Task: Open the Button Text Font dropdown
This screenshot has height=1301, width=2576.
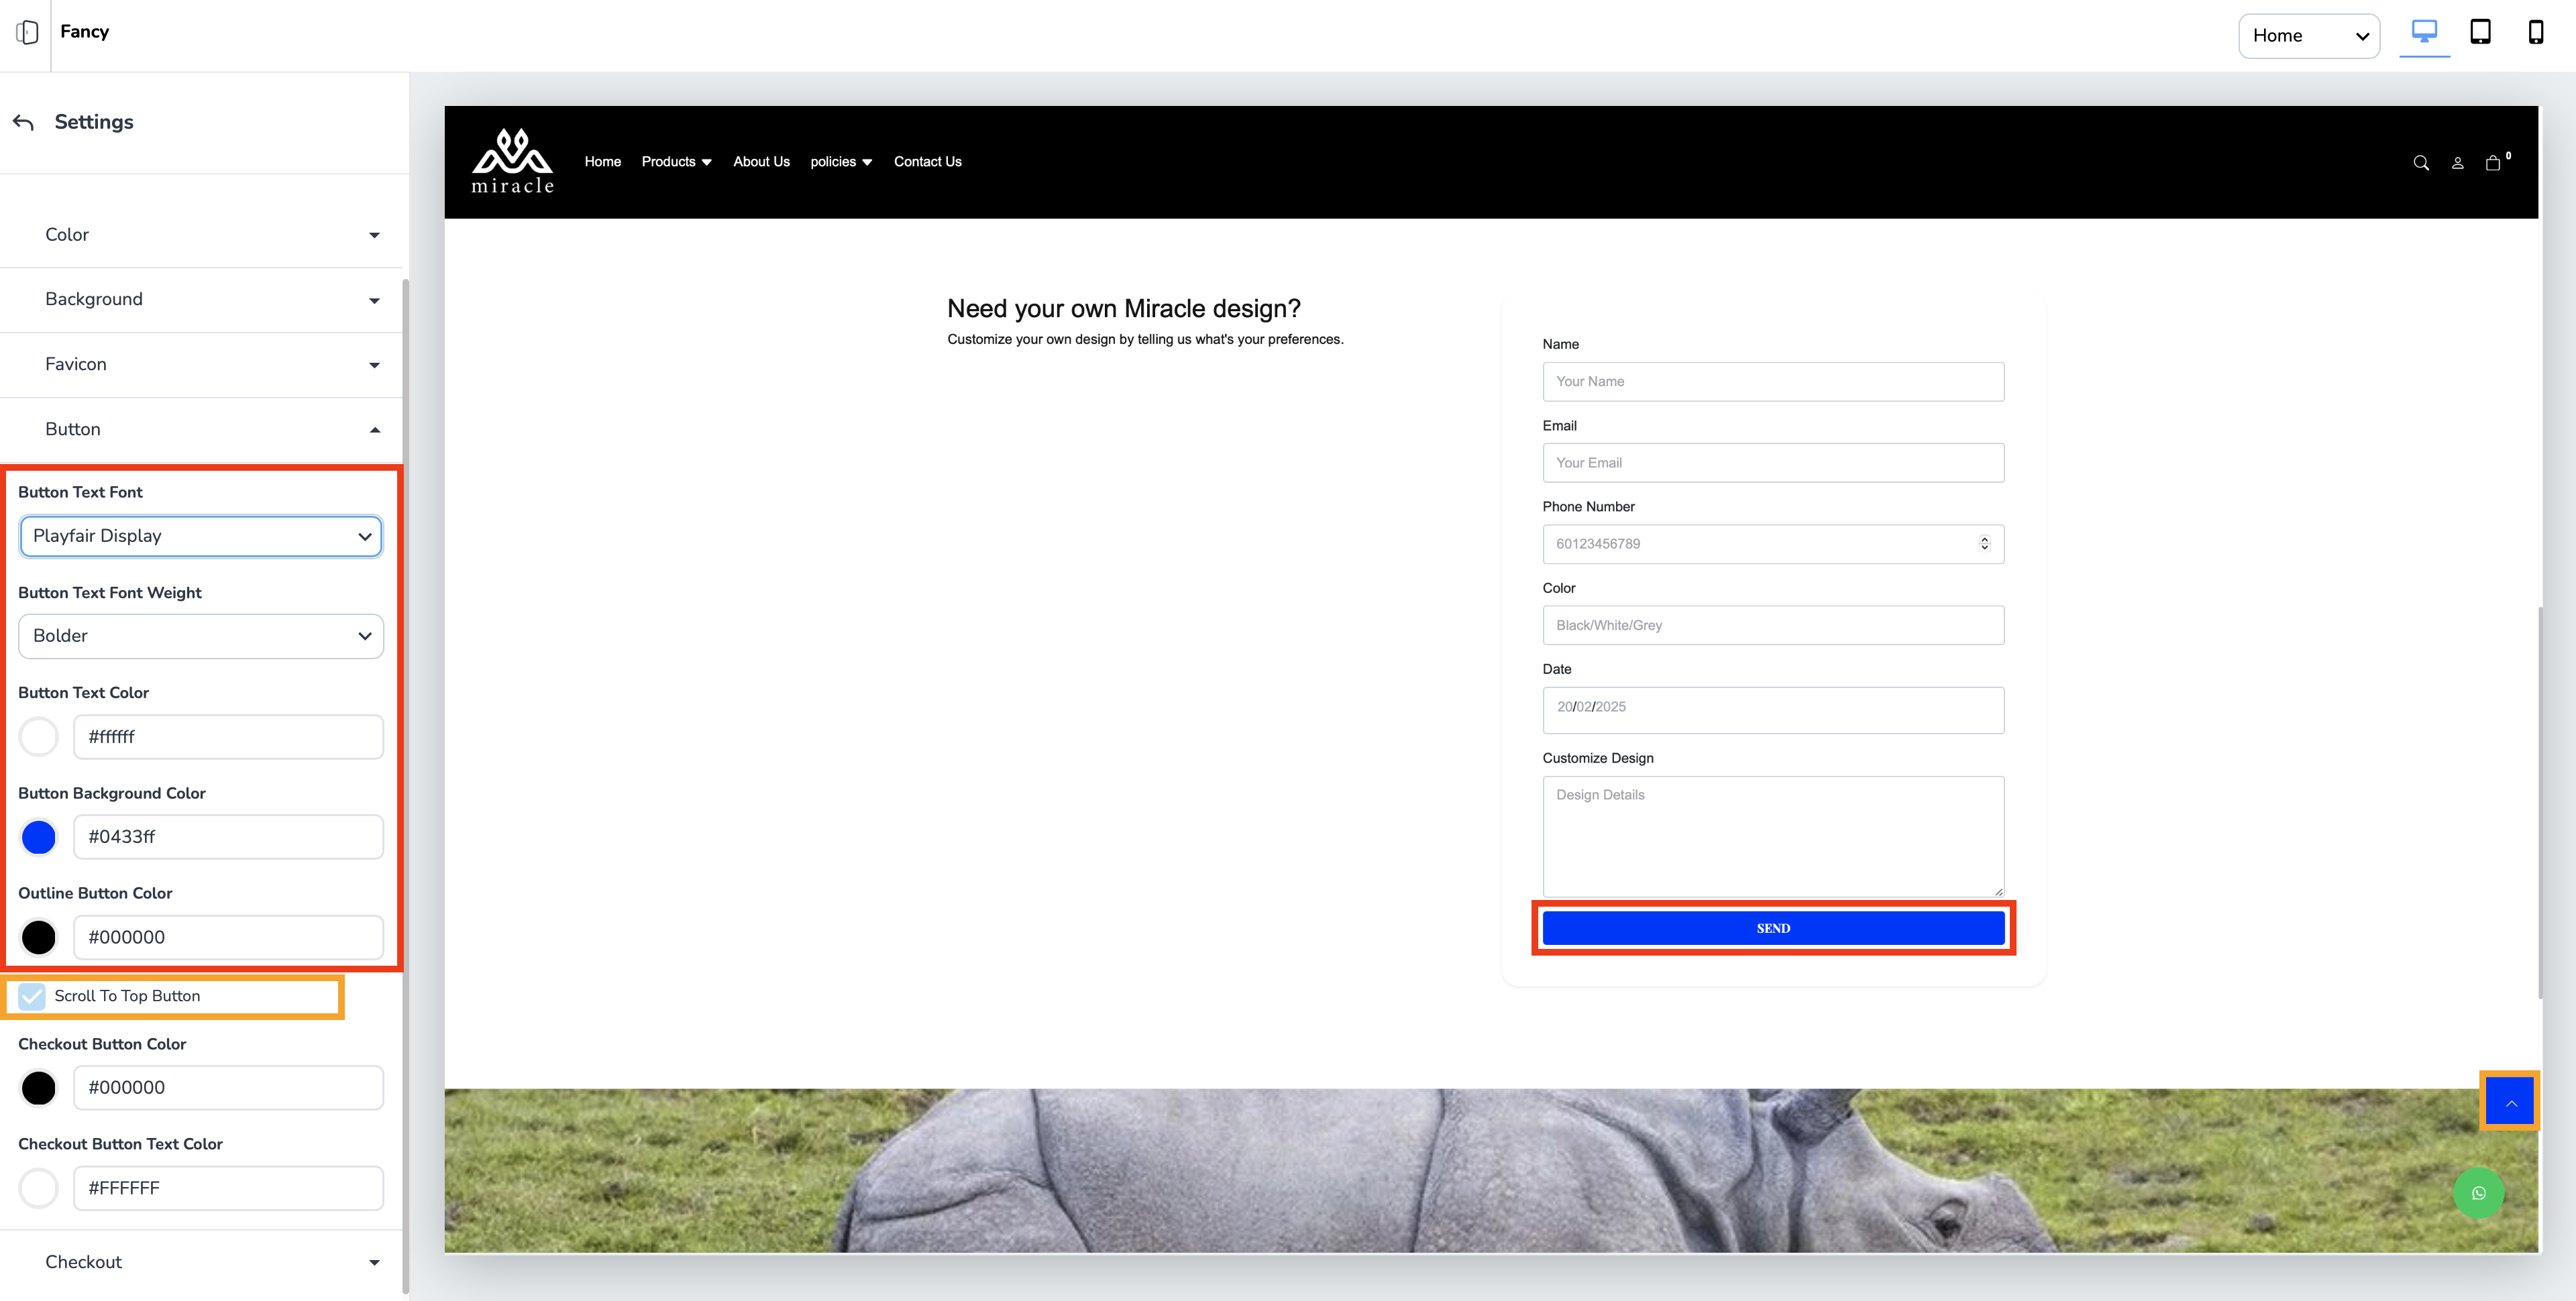Action: pos(201,536)
